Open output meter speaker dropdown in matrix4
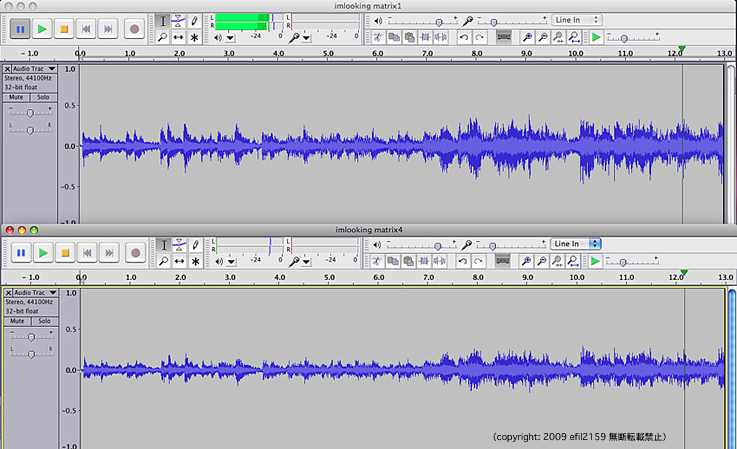The image size is (737, 449). pyautogui.click(x=232, y=261)
